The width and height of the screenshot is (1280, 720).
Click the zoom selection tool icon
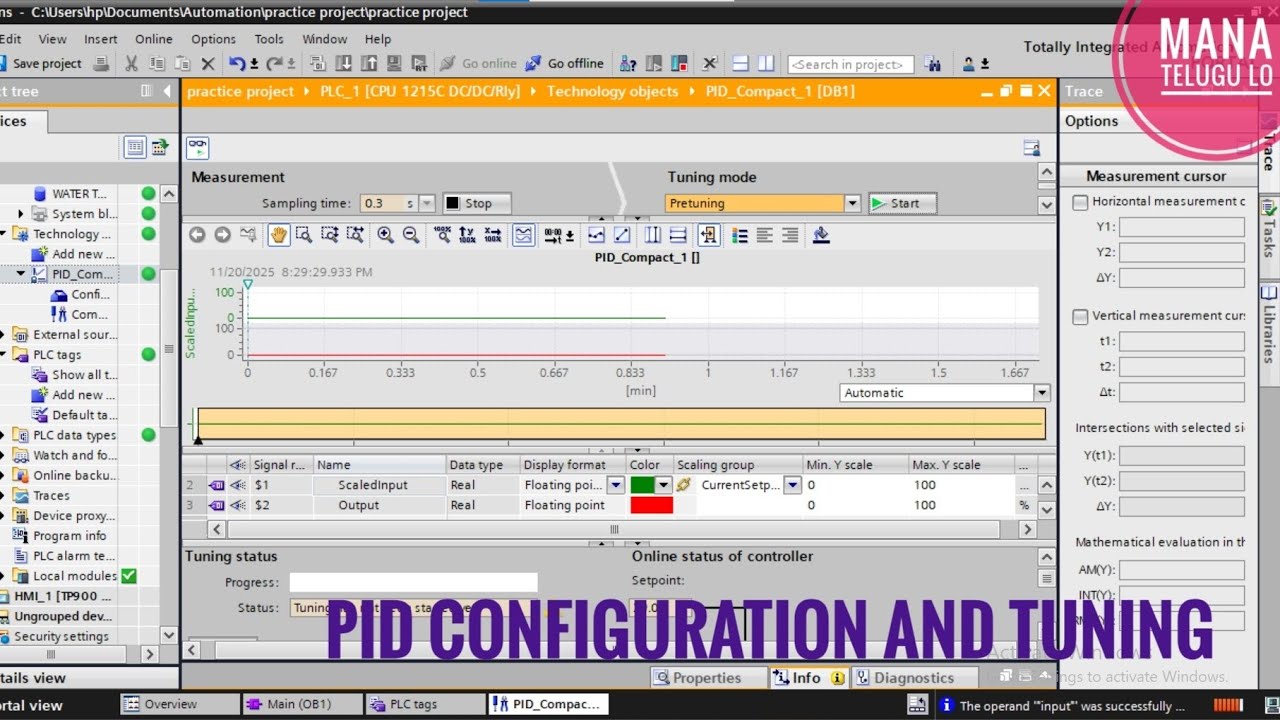(x=303, y=235)
